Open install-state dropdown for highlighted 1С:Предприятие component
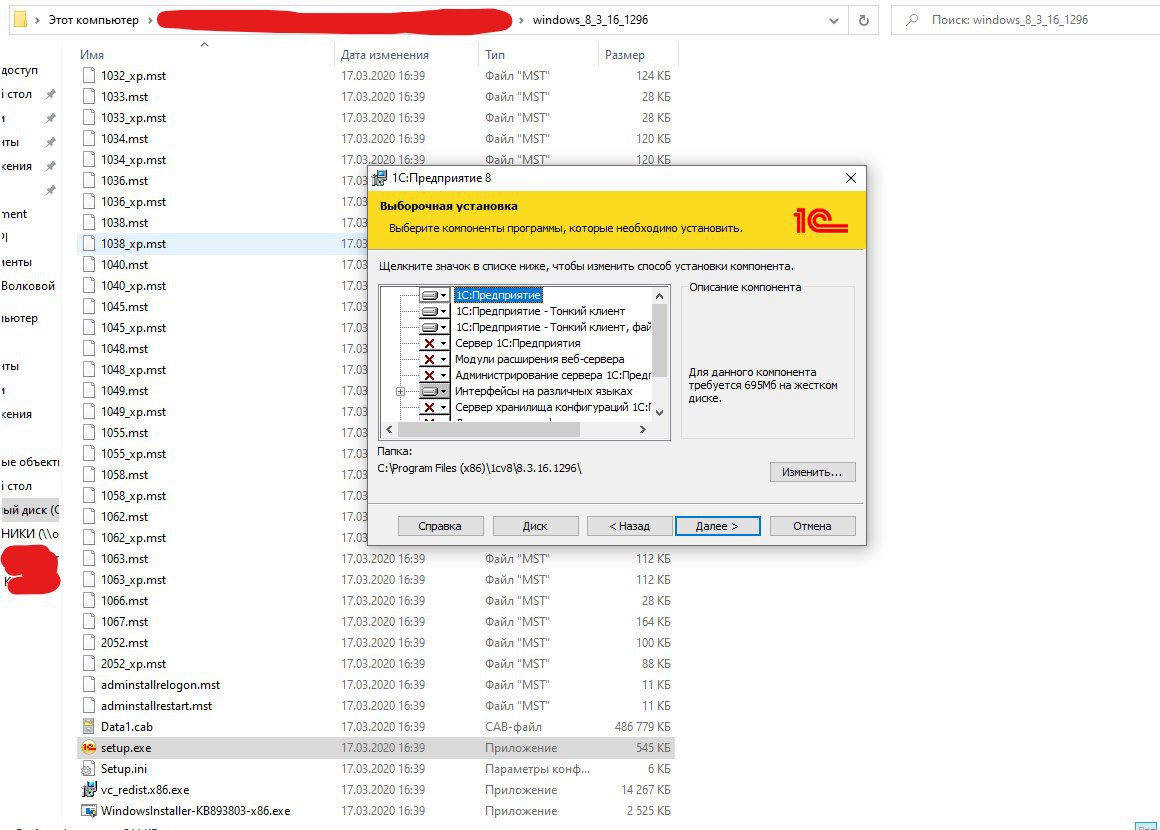Image resolution: width=1160 pixels, height=830 pixels. click(x=434, y=295)
